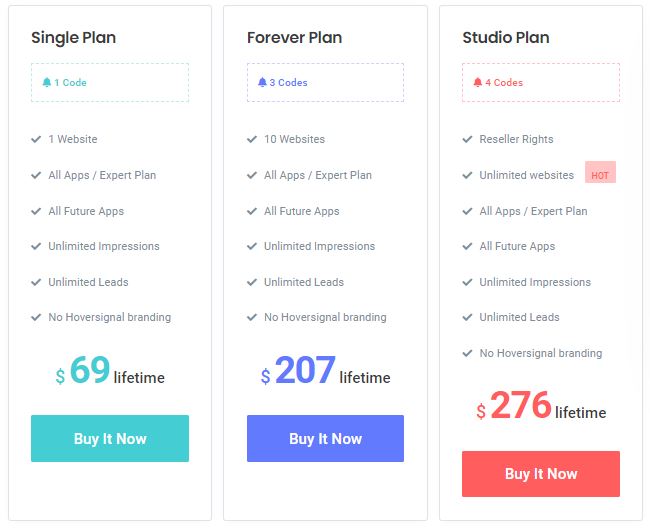The height and width of the screenshot is (529, 650).
Task: Click the teal dollar sign before 69
Action: pos(60,376)
